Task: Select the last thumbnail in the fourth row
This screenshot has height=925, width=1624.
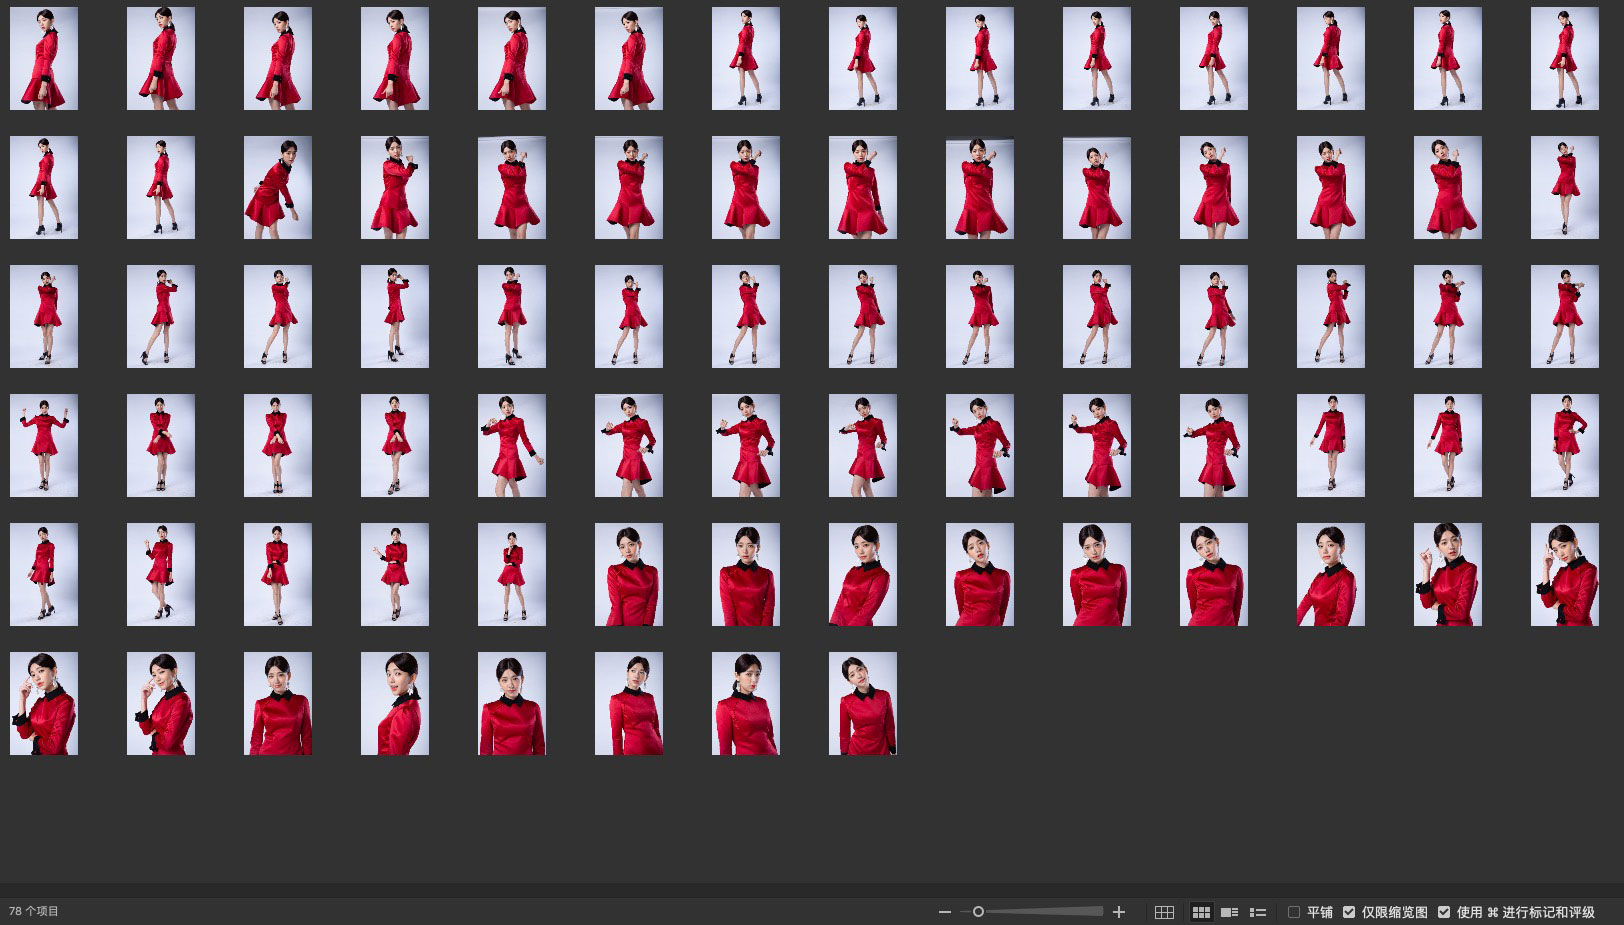Action: click(1564, 446)
